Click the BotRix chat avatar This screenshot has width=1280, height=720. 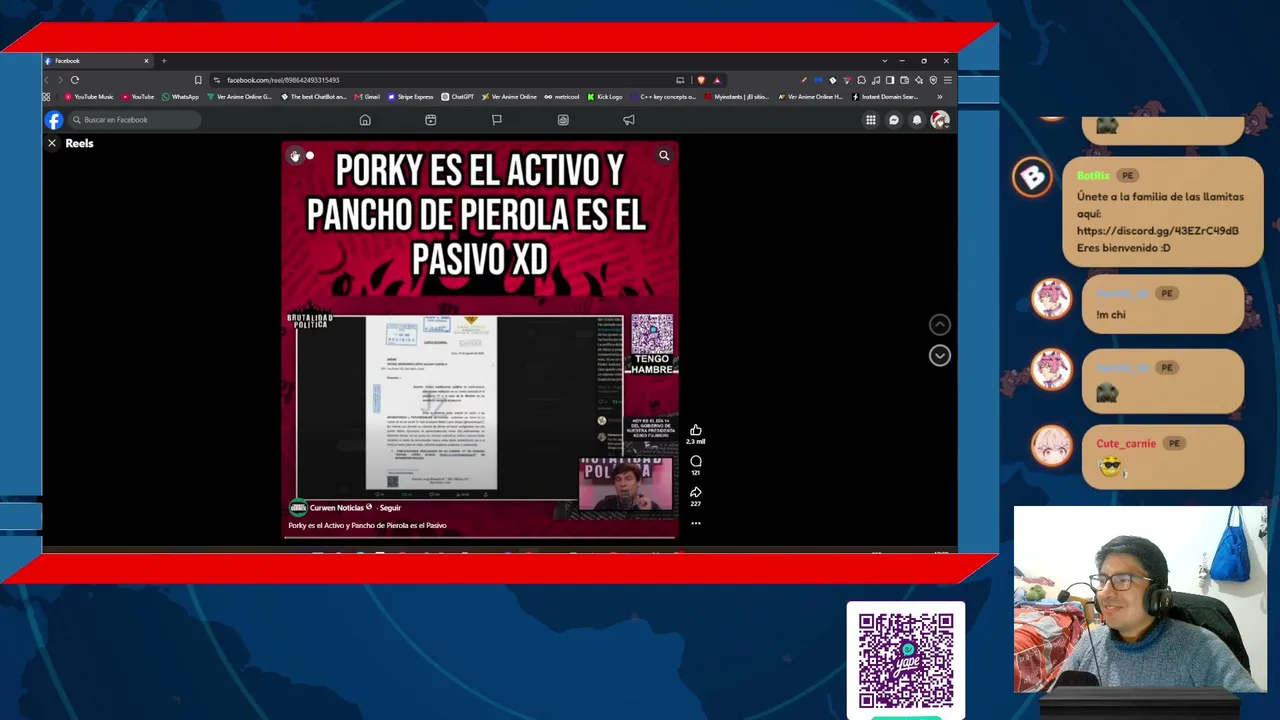click(1032, 177)
